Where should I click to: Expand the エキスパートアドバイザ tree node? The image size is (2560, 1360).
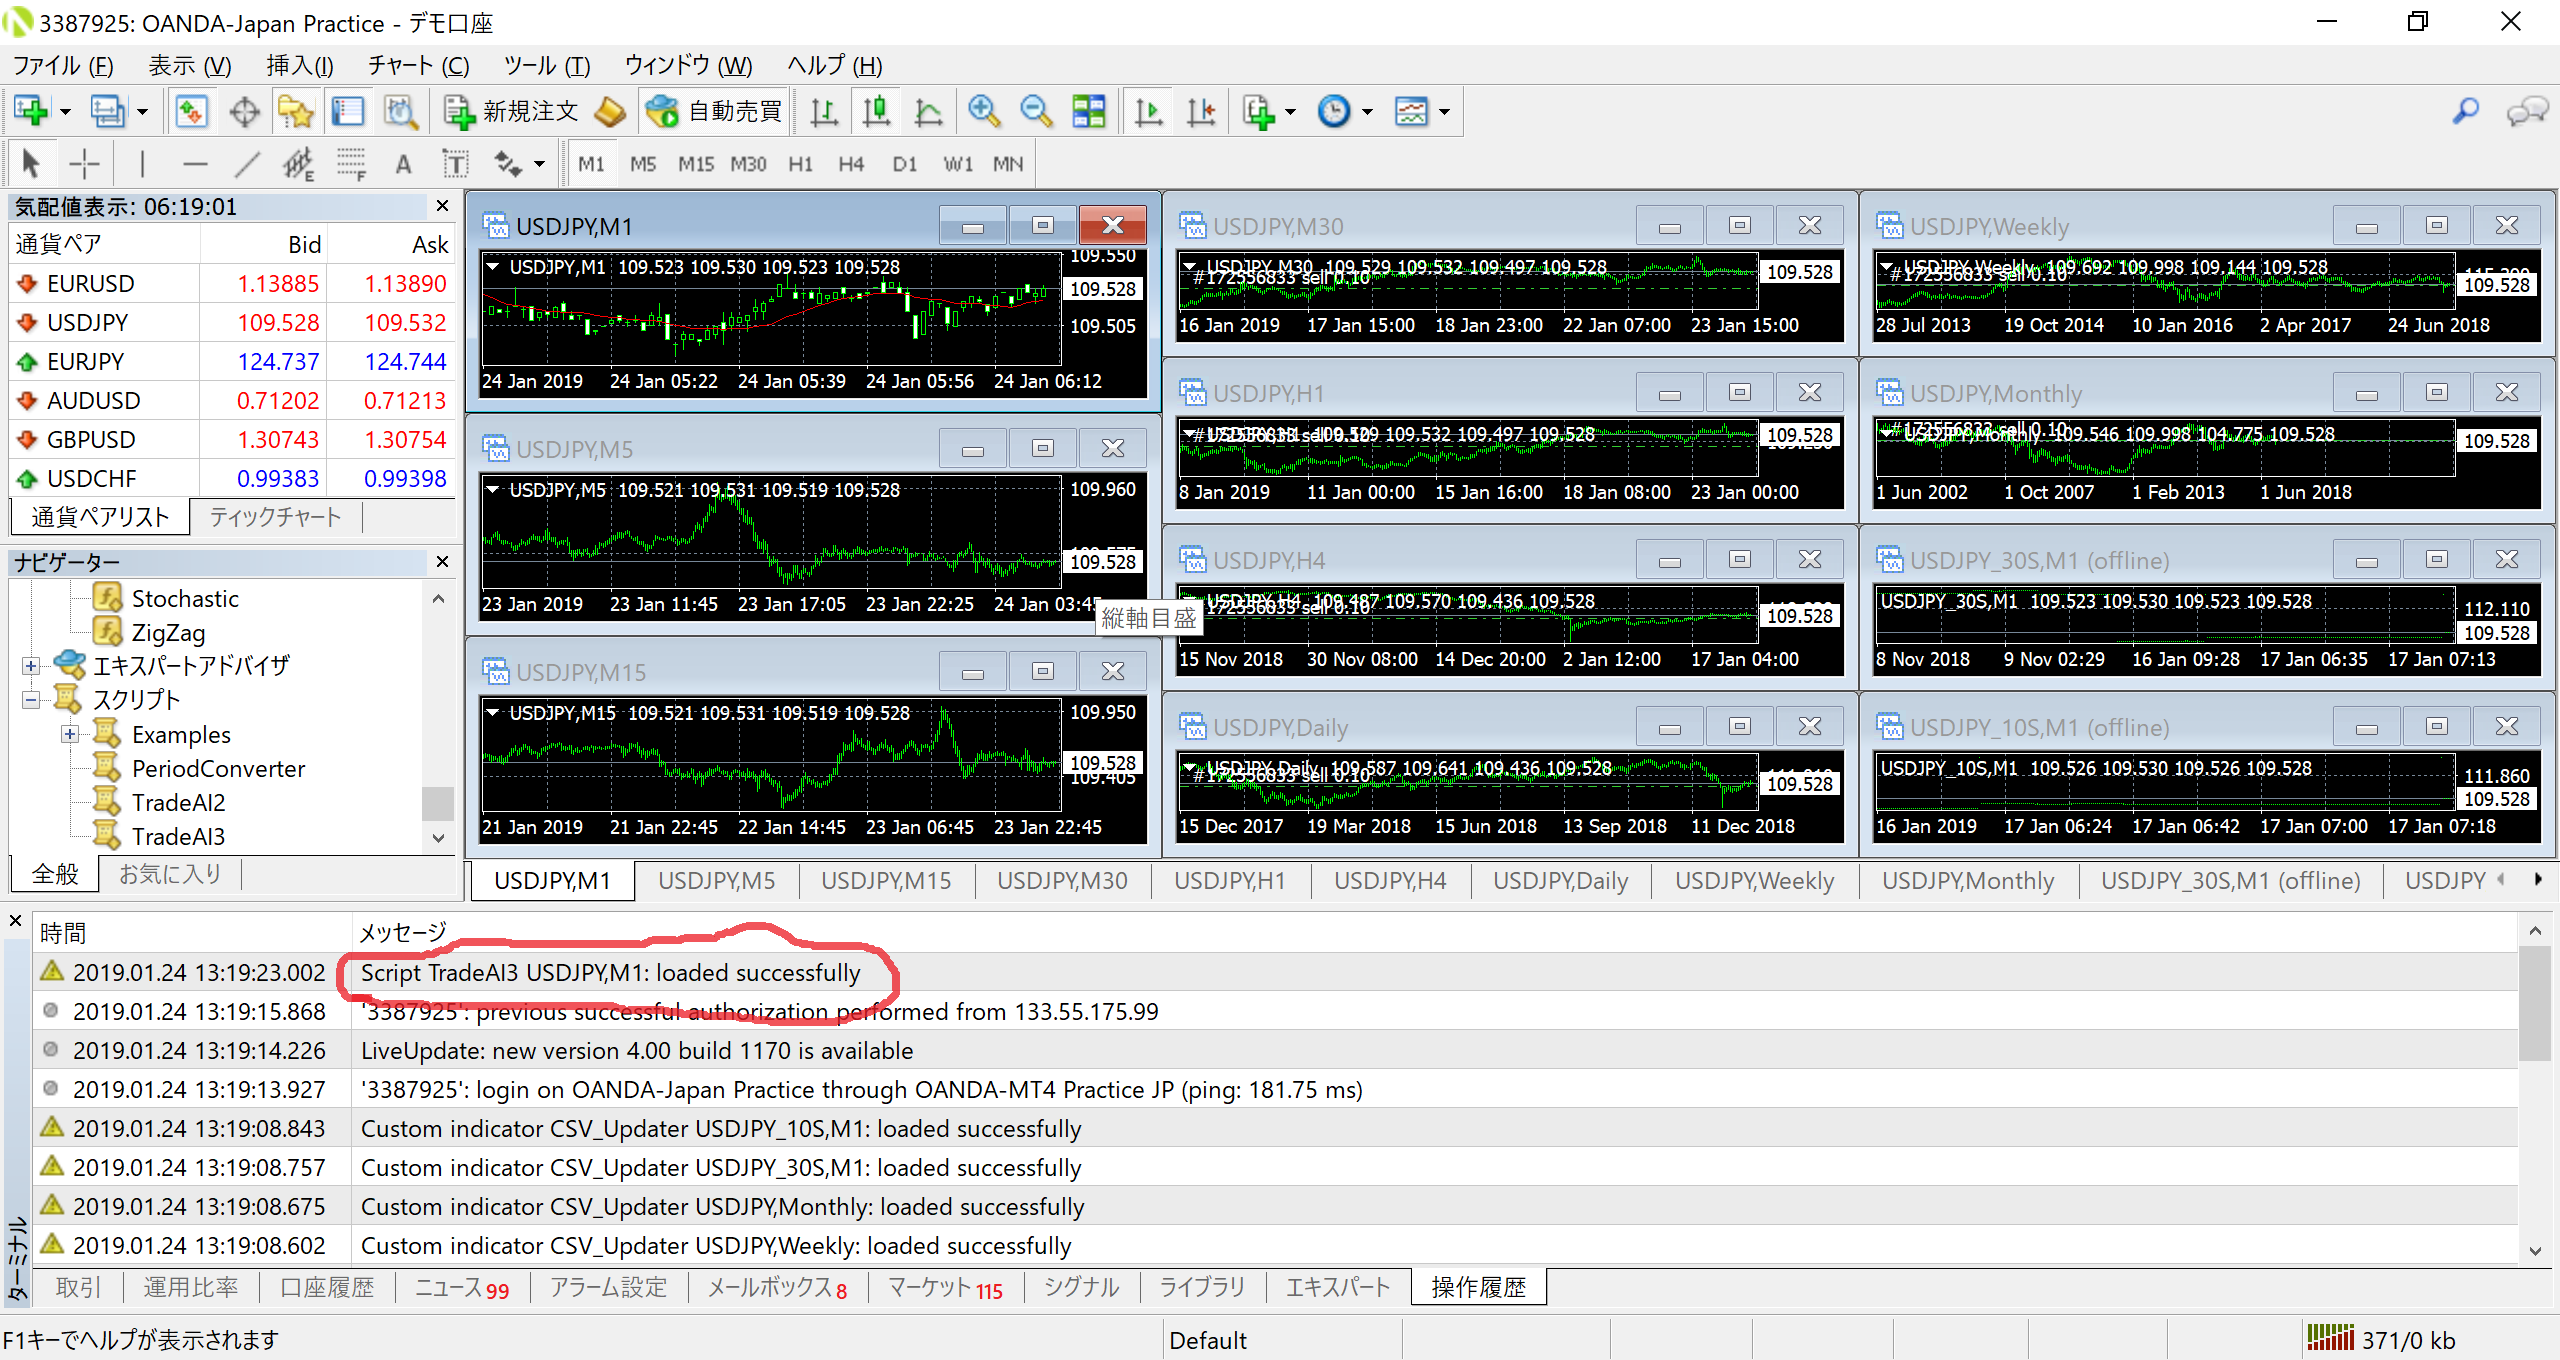(31, 666)
